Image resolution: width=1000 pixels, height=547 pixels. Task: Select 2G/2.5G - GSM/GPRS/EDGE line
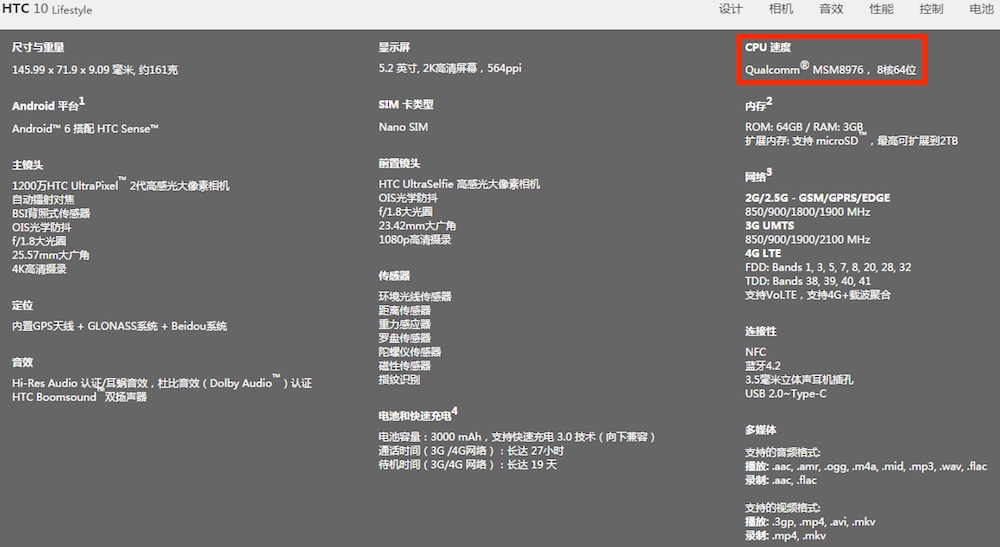pyautogui.click(x=818, y=198)
